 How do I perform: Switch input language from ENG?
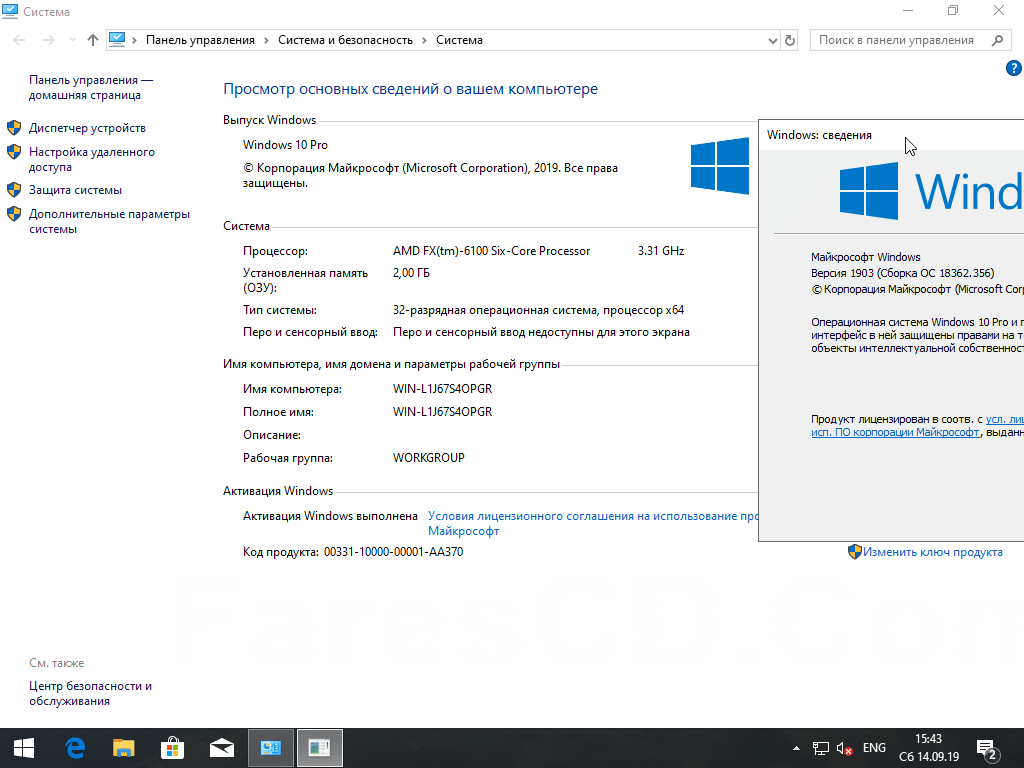coord(874,748)
